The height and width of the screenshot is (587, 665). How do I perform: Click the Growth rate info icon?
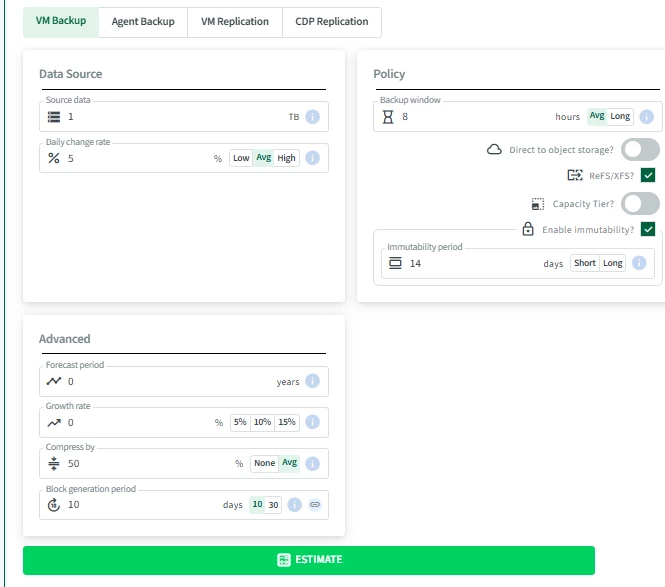(x=312, y=422)
